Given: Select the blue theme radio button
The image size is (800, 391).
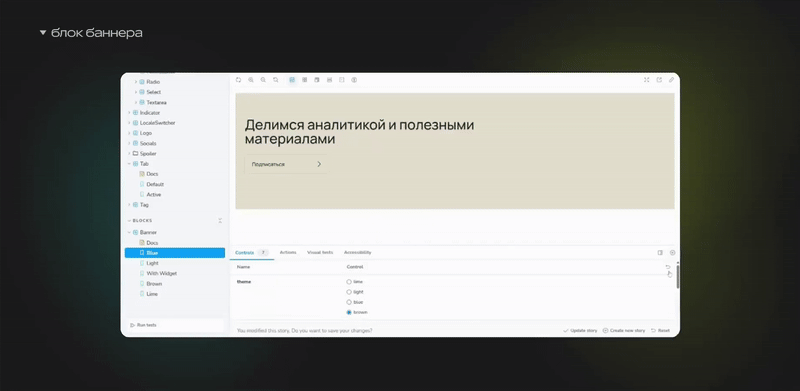Looking at the screenshot, I should point(349,302).
